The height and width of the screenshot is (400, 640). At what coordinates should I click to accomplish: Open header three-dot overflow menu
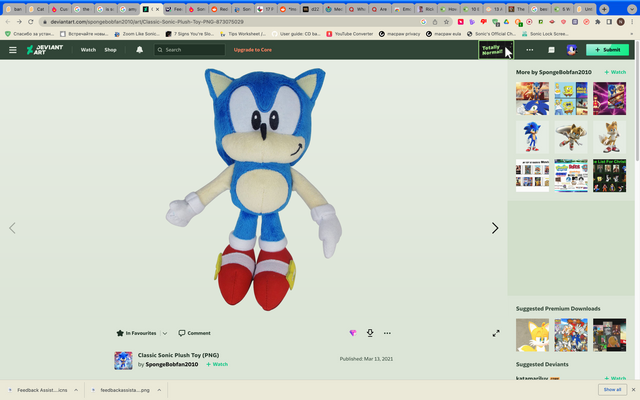530,49
